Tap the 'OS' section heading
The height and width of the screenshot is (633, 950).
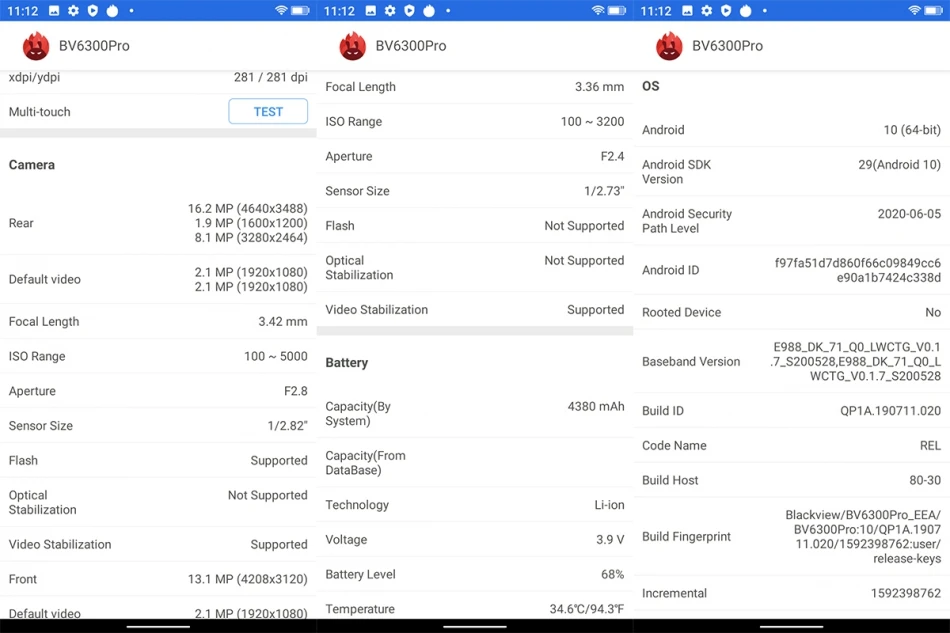click(651, 86)
